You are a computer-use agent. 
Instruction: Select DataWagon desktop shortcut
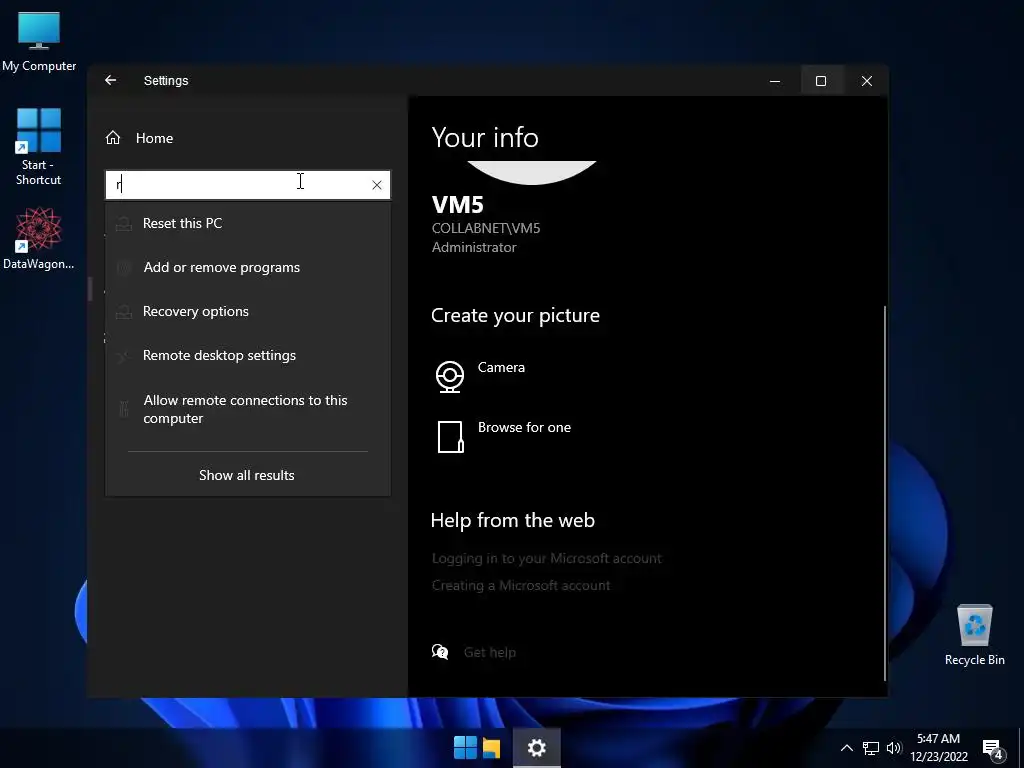tap(39, 239)
